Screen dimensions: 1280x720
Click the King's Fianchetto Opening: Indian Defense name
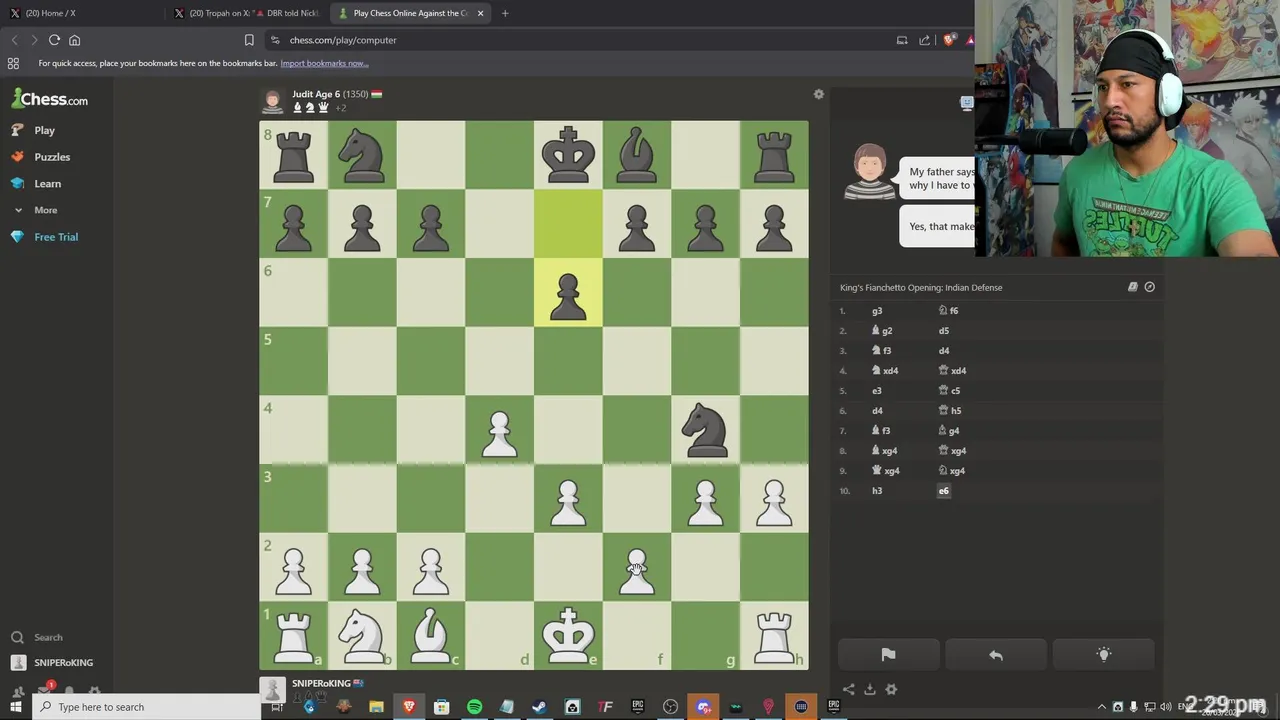921,288
